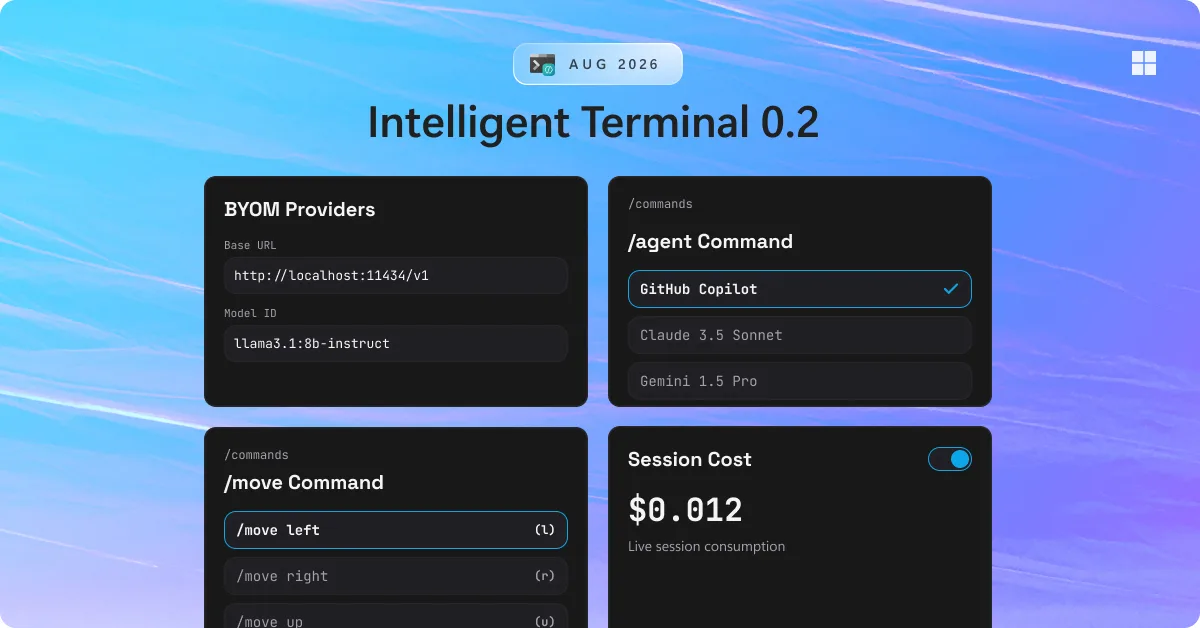Select the /move left command
This screenshot has width=1200, height=628.
tap(396, 530)
